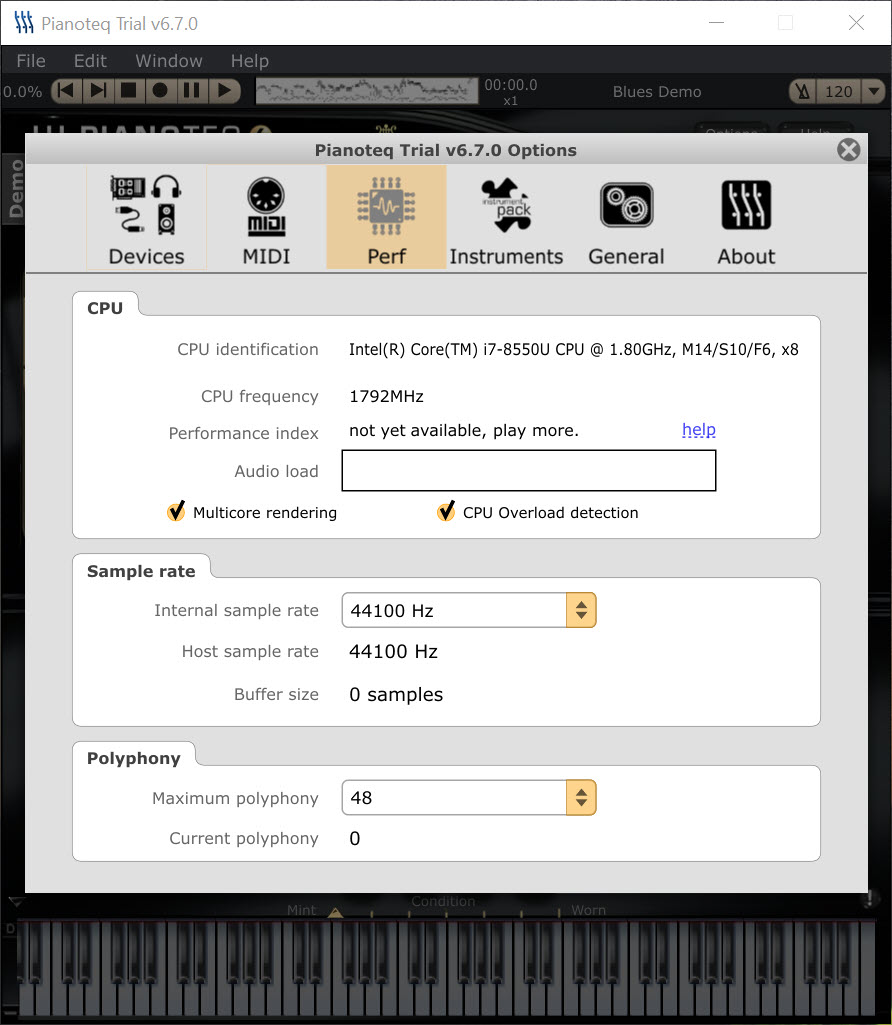Click the Buffer size 0 samples value

point(396,694)
